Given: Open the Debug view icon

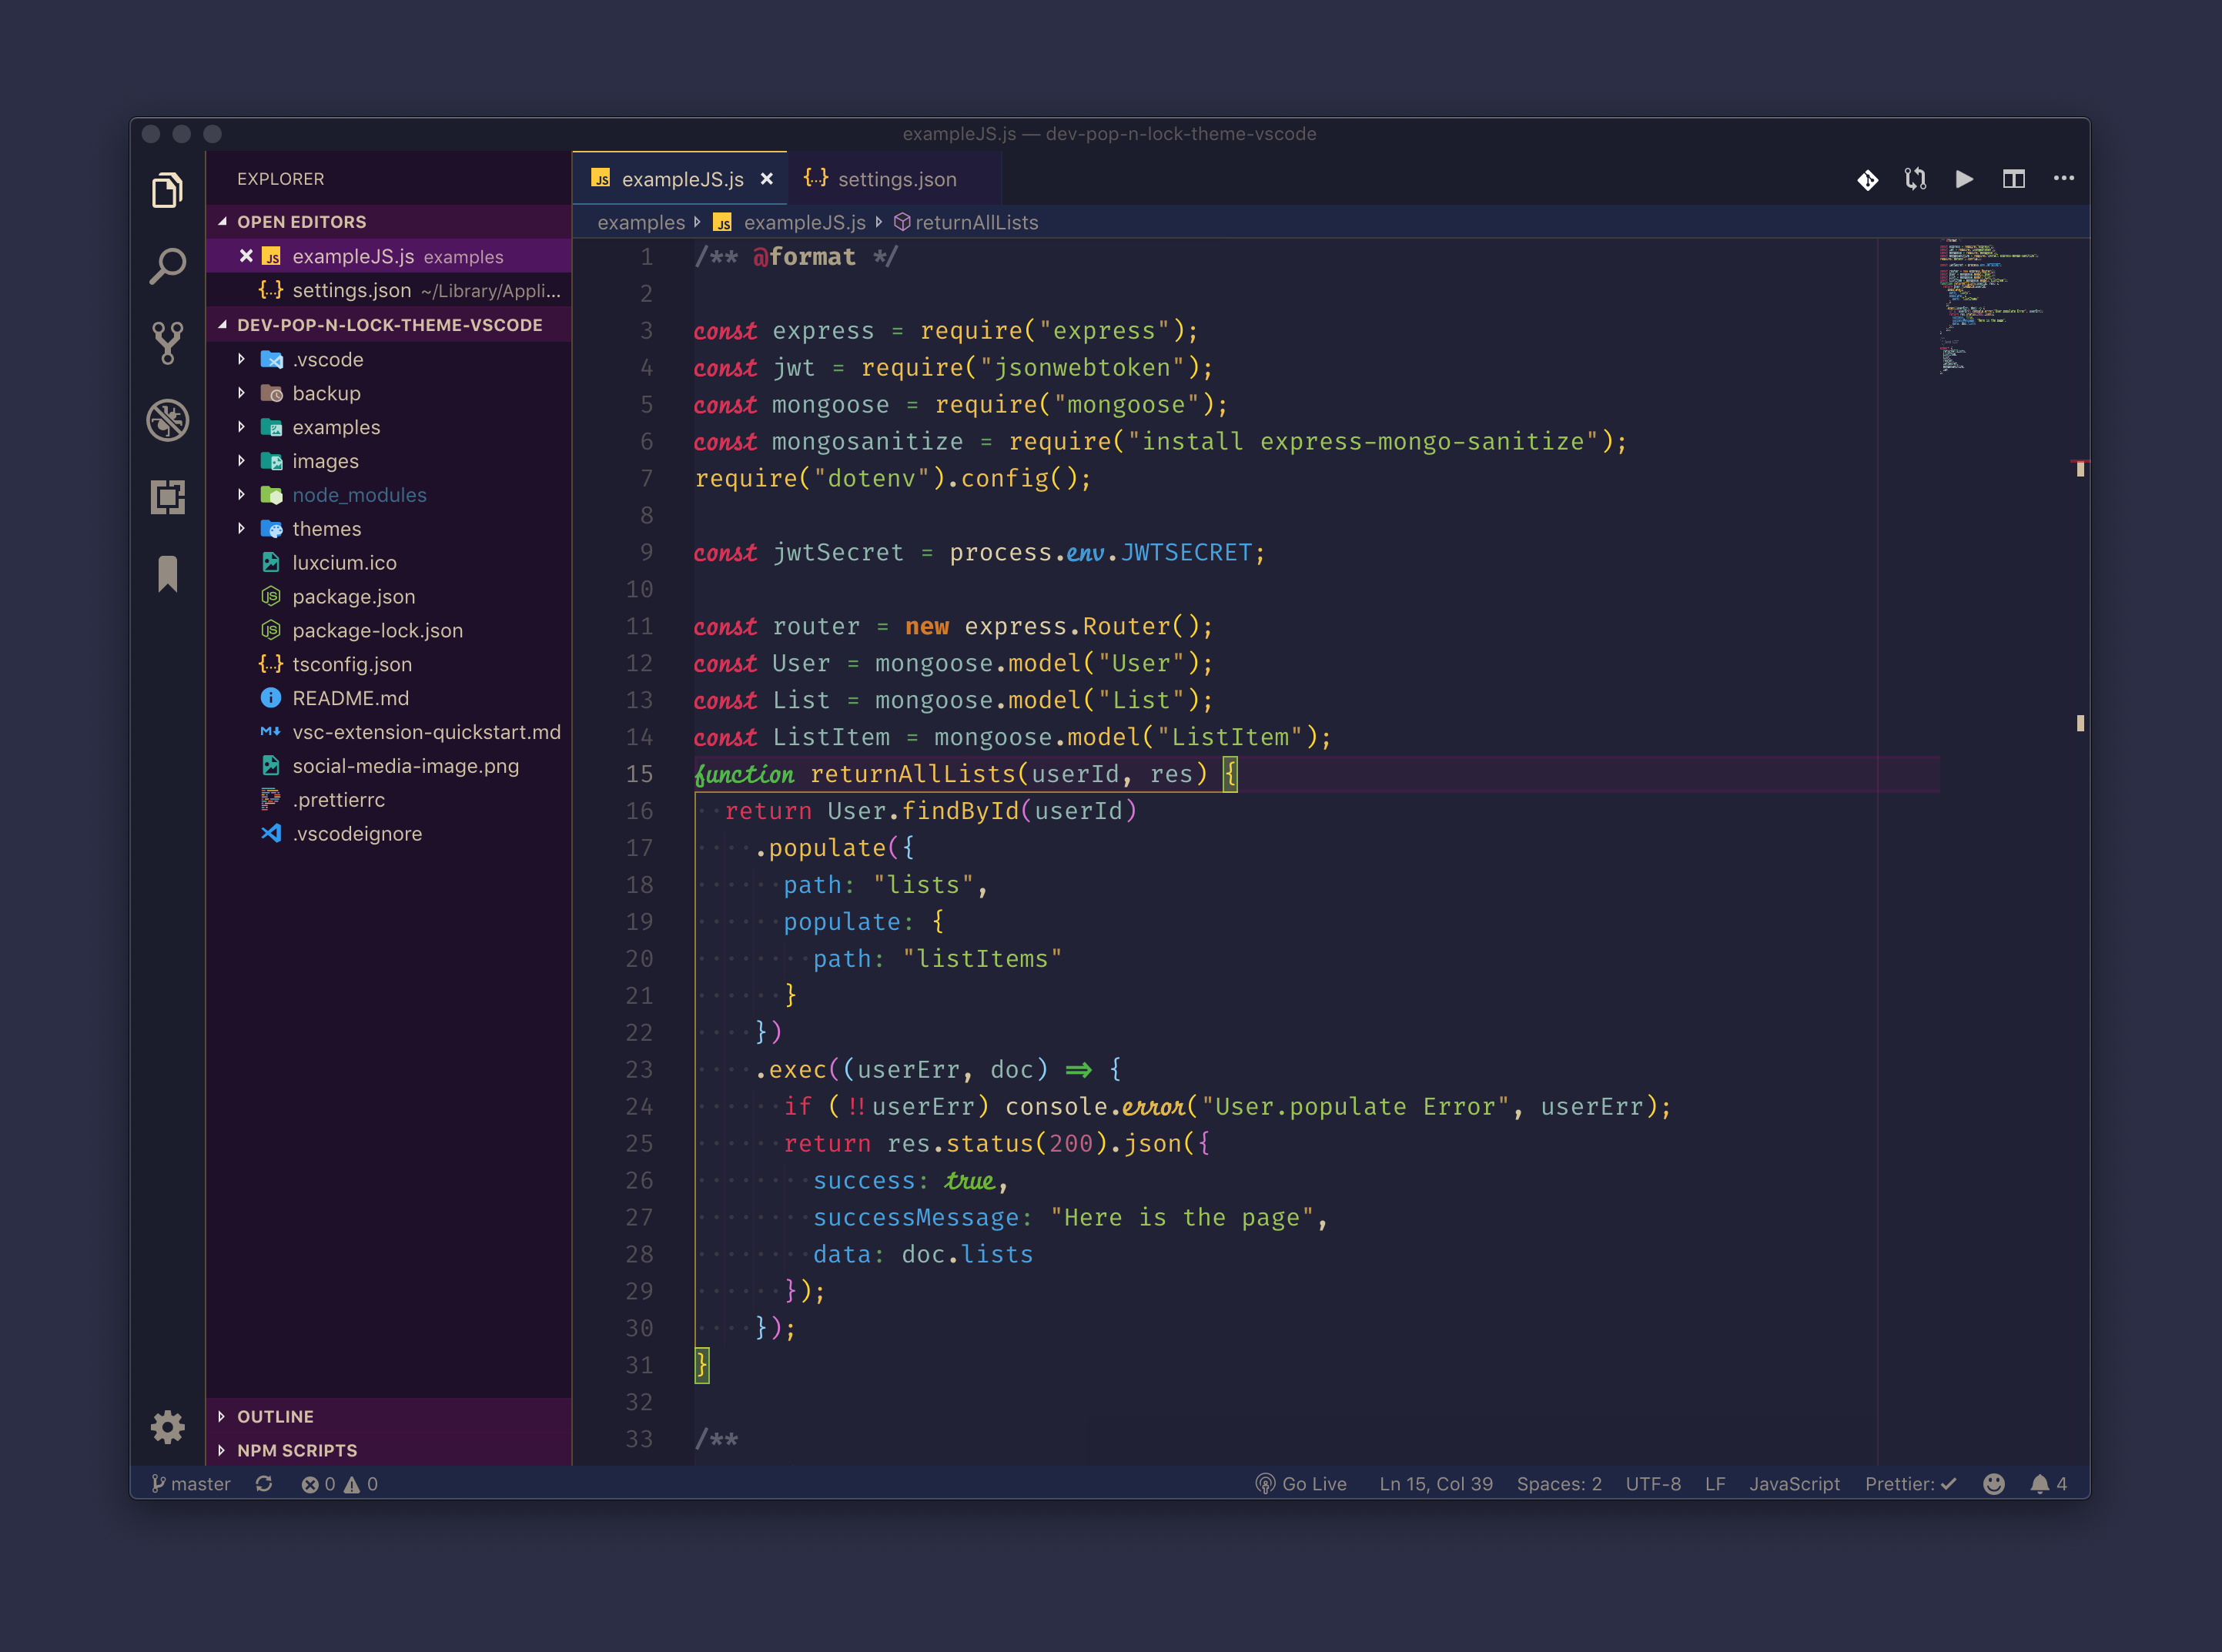Looking at the screenshot, I should point(167,420).
